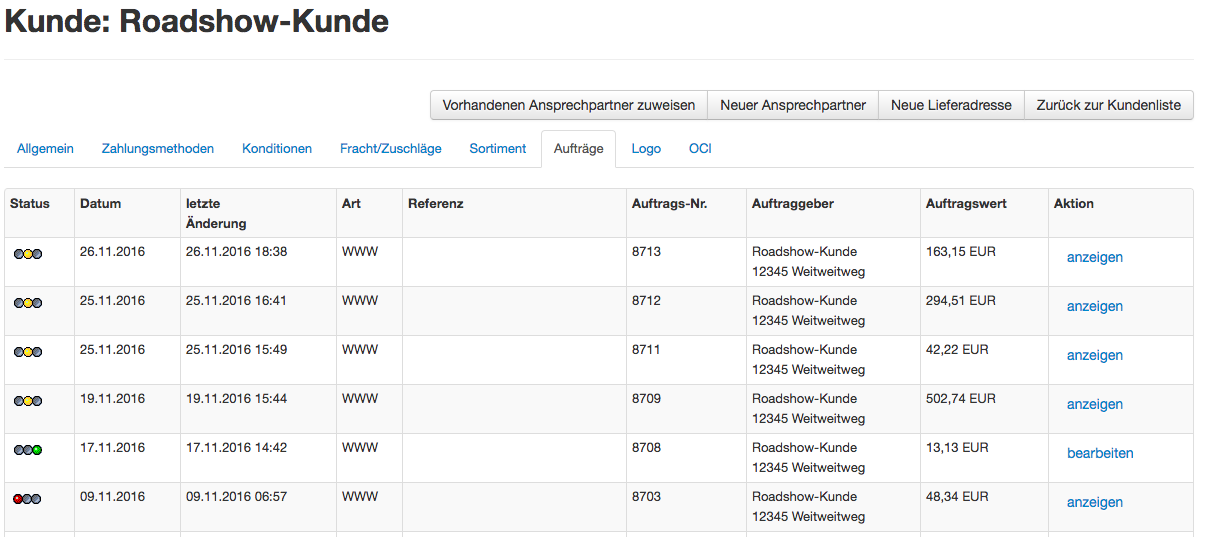Switch to the OCI tab
Image resolution: width=1205 pixels, height=537 pixels.
click(700, 148)
